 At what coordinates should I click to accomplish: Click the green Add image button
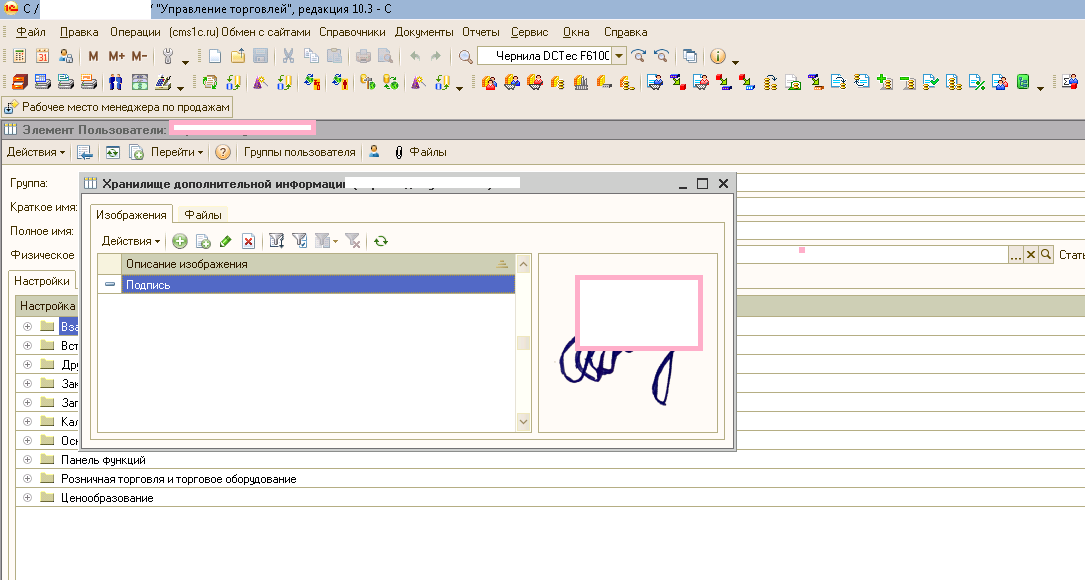(180, 241)
